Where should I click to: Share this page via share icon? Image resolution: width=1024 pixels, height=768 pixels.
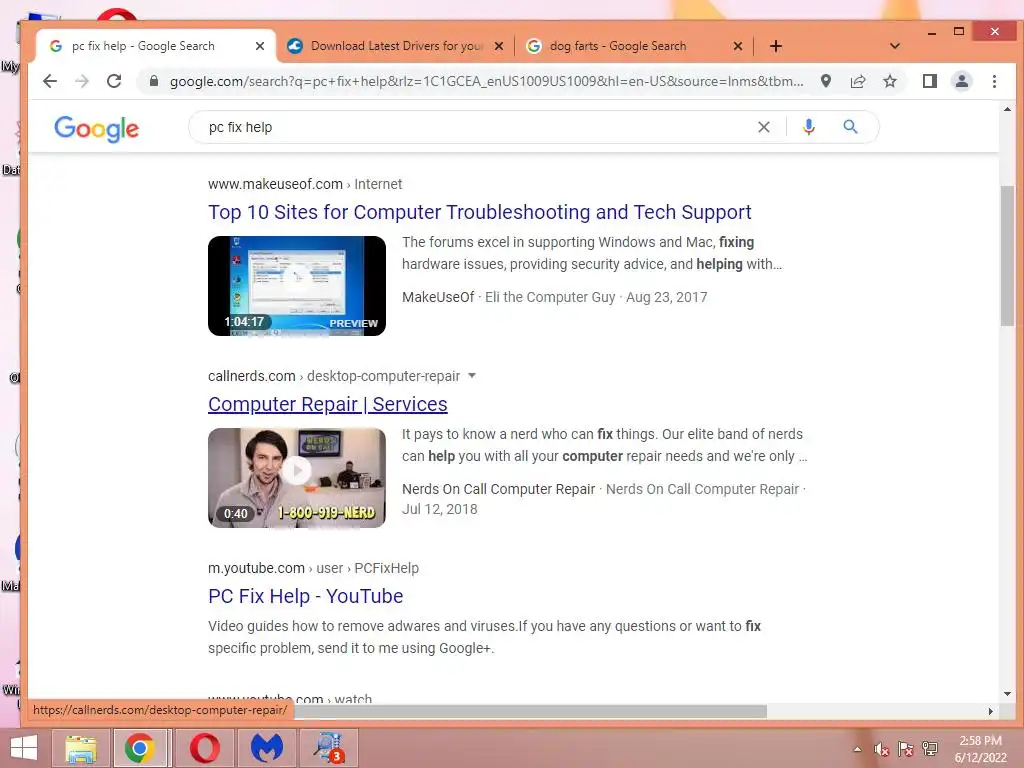coord(857,81)
